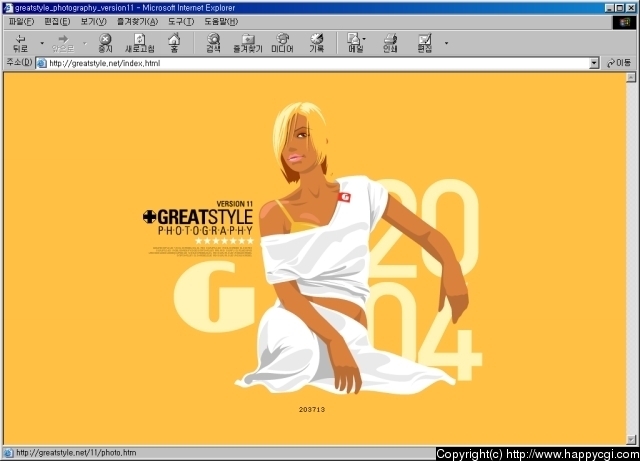Click the VERSION 11 label
640x461 pixels.
(x=235, y=204)
